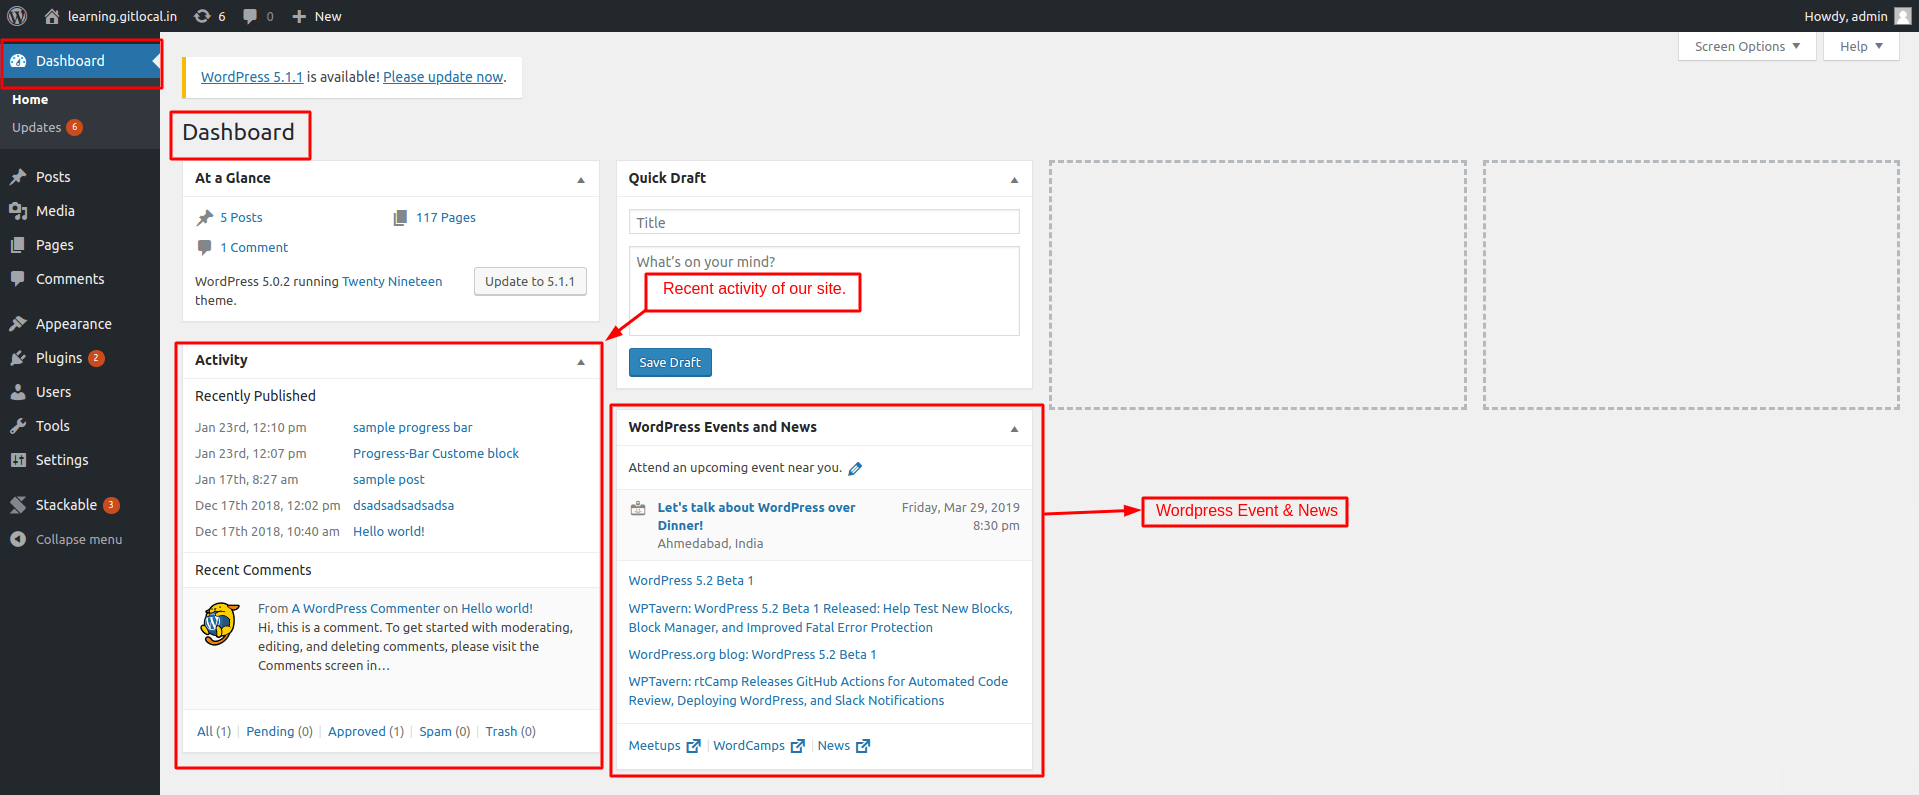The height and width of the screenshot is (795, 1919).
Task: Click the external link icon next to WordCamps
Action: 798,746
